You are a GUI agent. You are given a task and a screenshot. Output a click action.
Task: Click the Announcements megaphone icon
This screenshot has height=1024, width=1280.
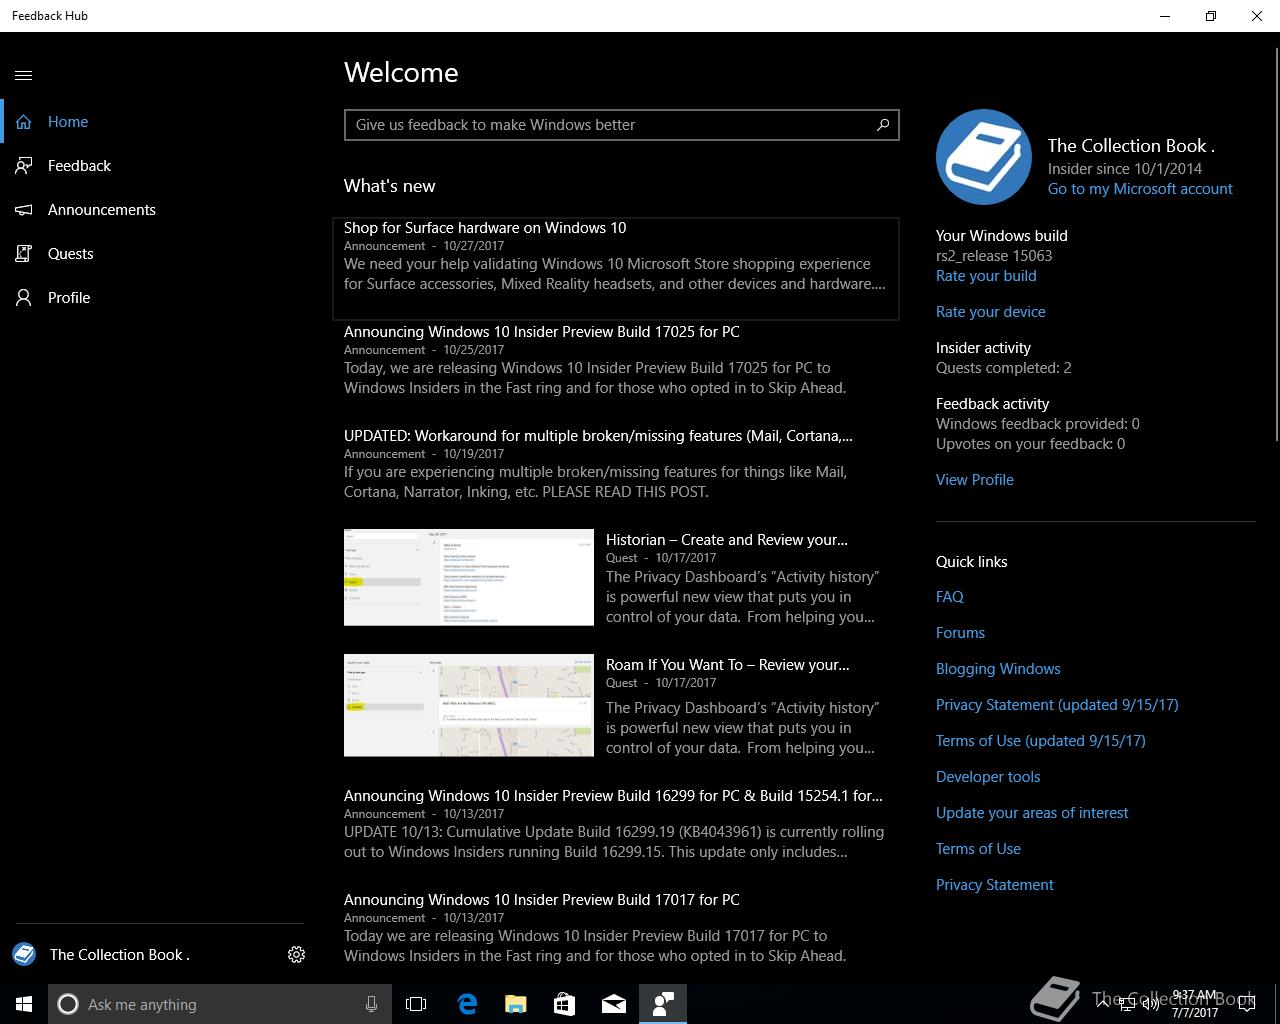coord(24,210)
